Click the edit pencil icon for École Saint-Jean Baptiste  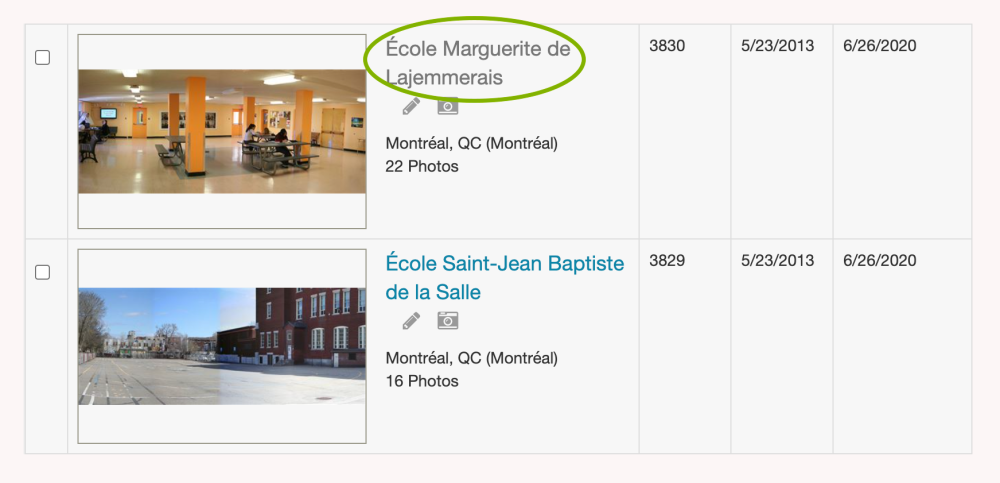coord(411,321)
